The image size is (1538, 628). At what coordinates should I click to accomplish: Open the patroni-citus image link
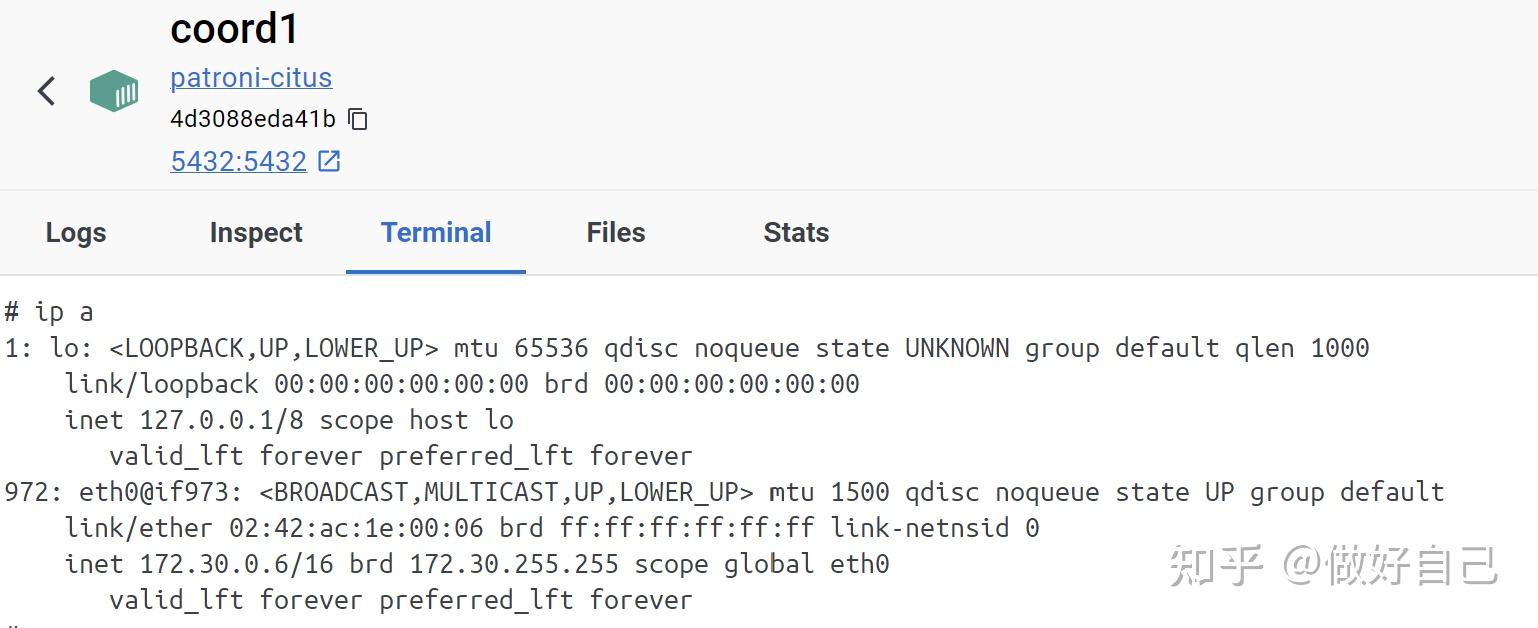coord(251,77)
